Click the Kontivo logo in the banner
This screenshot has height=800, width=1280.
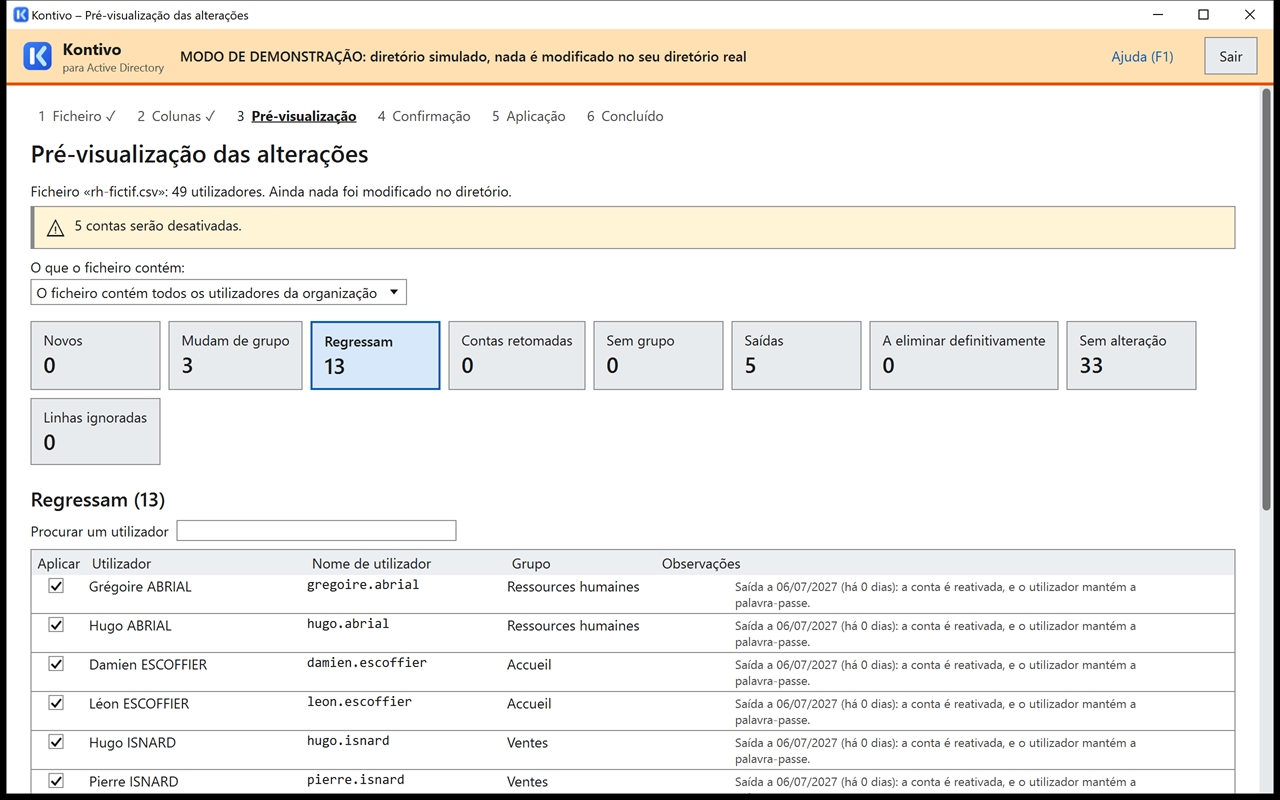(37, 57)
